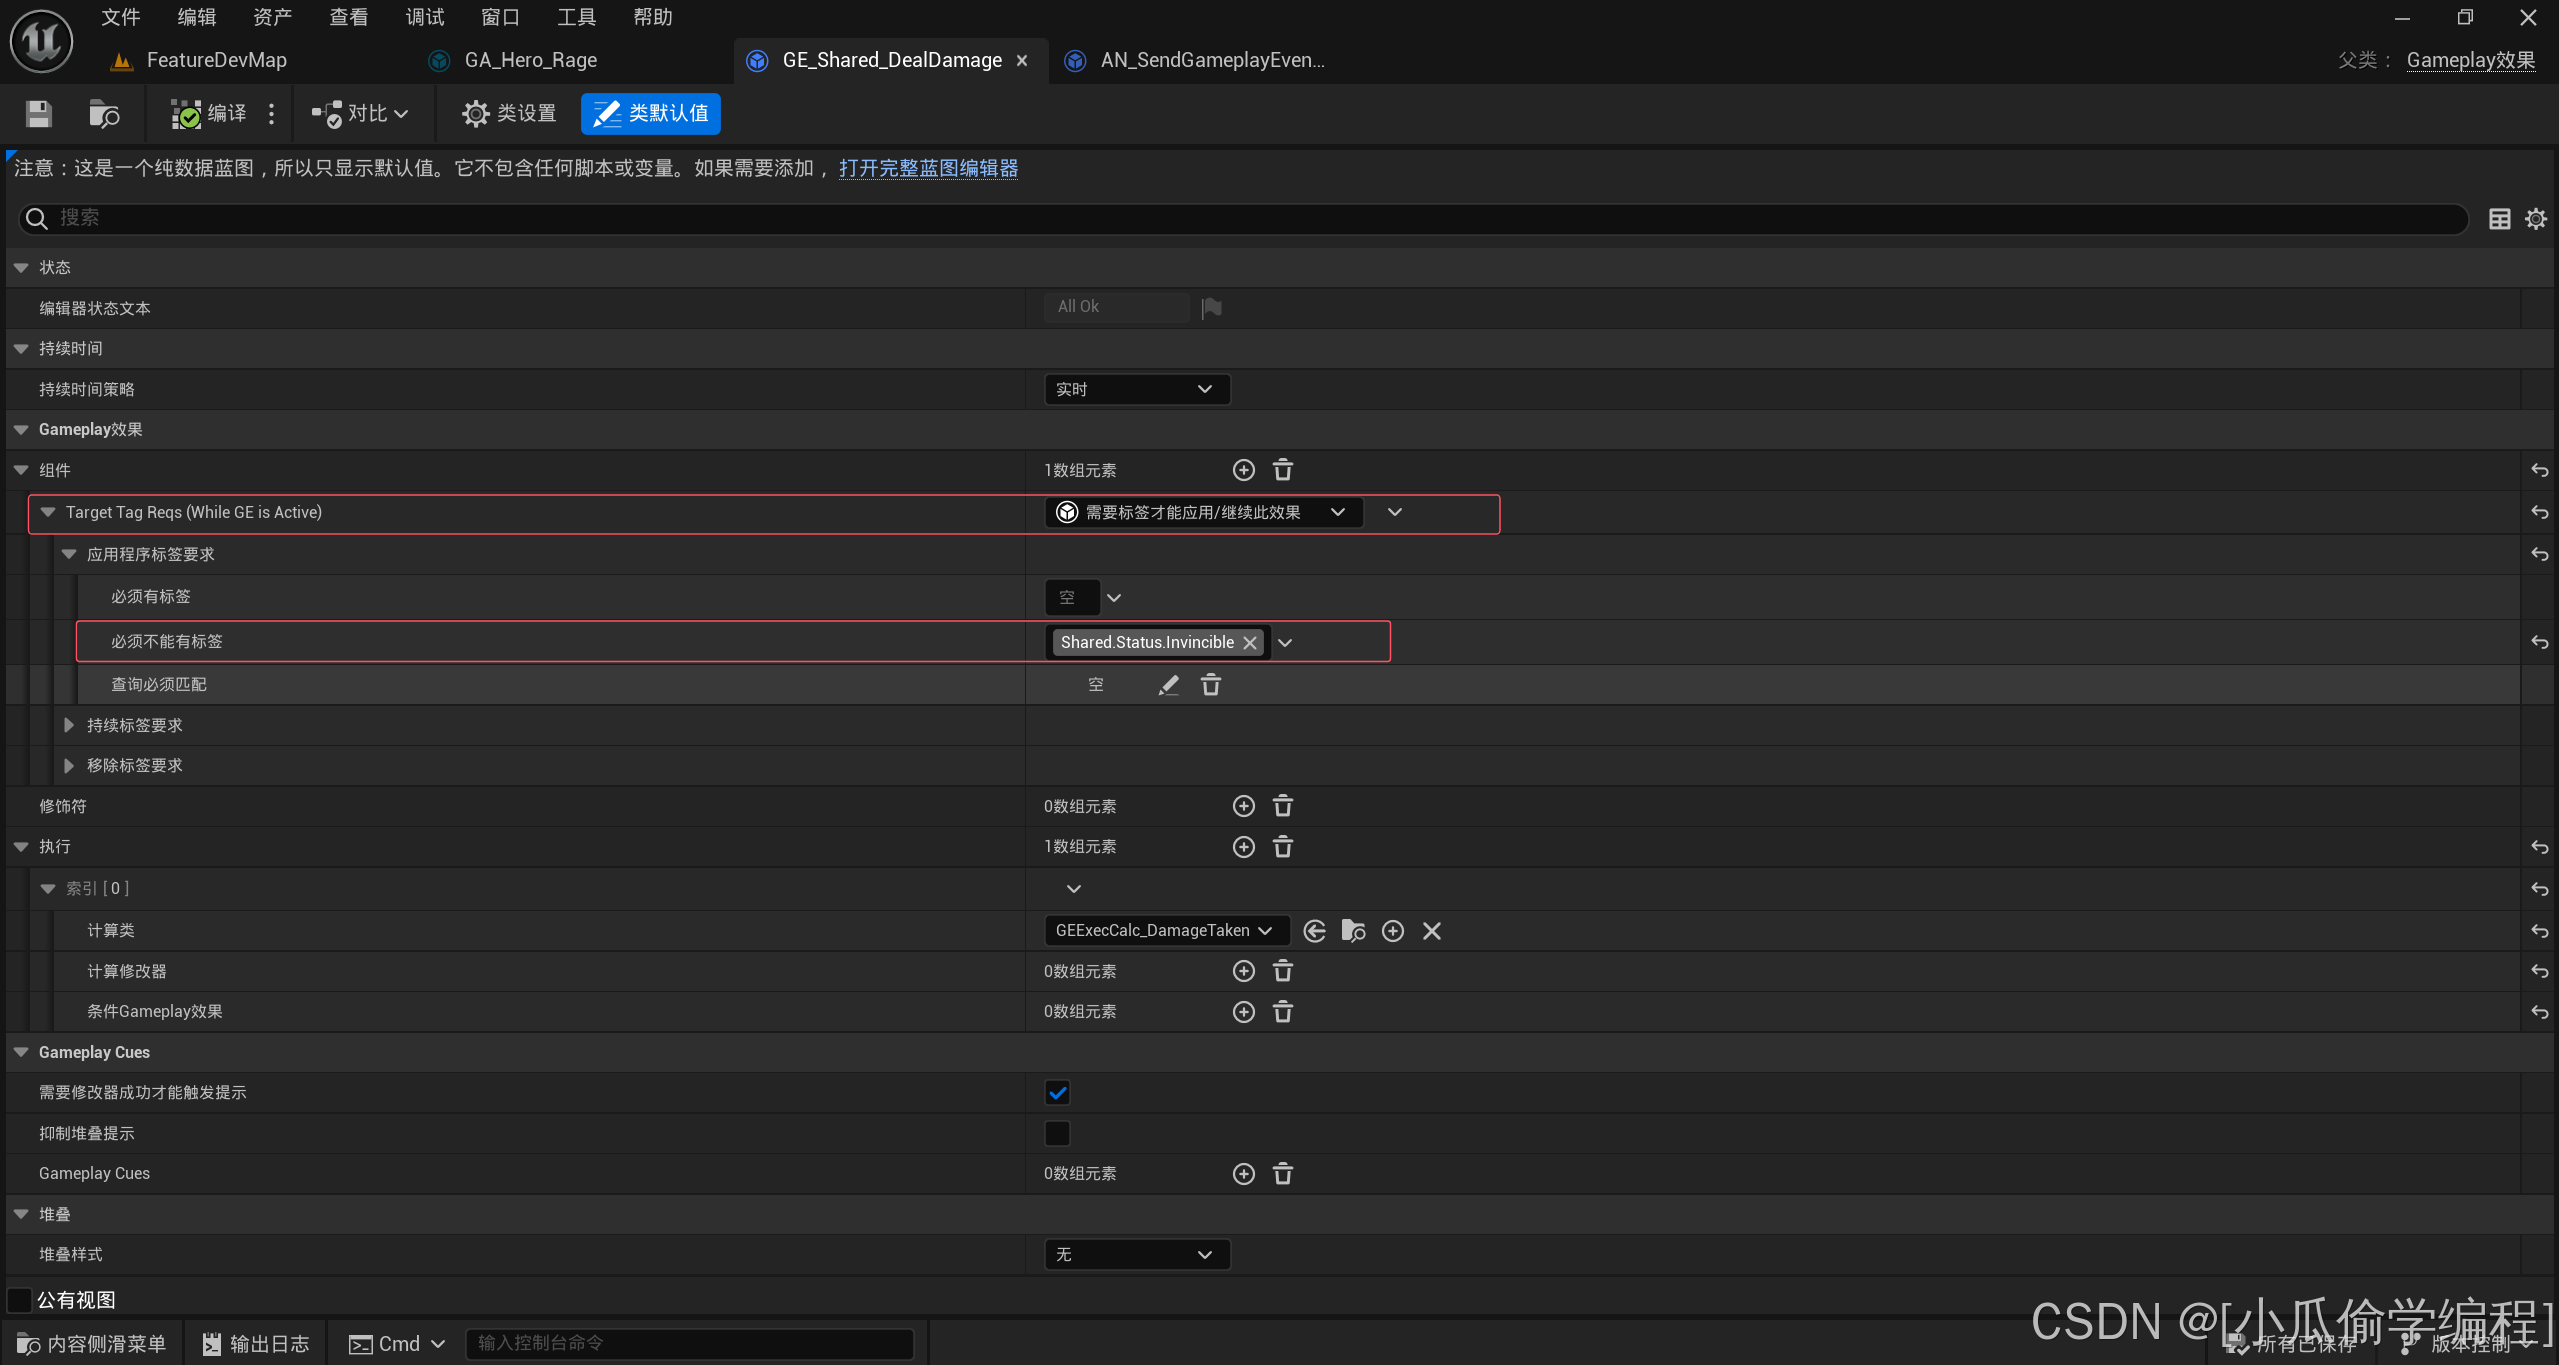Open the Cmd console type dropdown

[x=396, y=1344]
